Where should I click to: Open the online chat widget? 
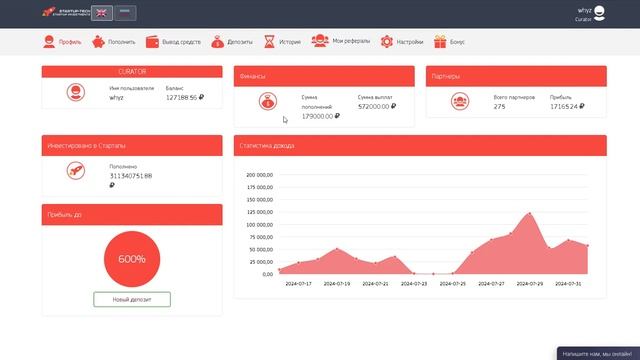coord(598,354)
